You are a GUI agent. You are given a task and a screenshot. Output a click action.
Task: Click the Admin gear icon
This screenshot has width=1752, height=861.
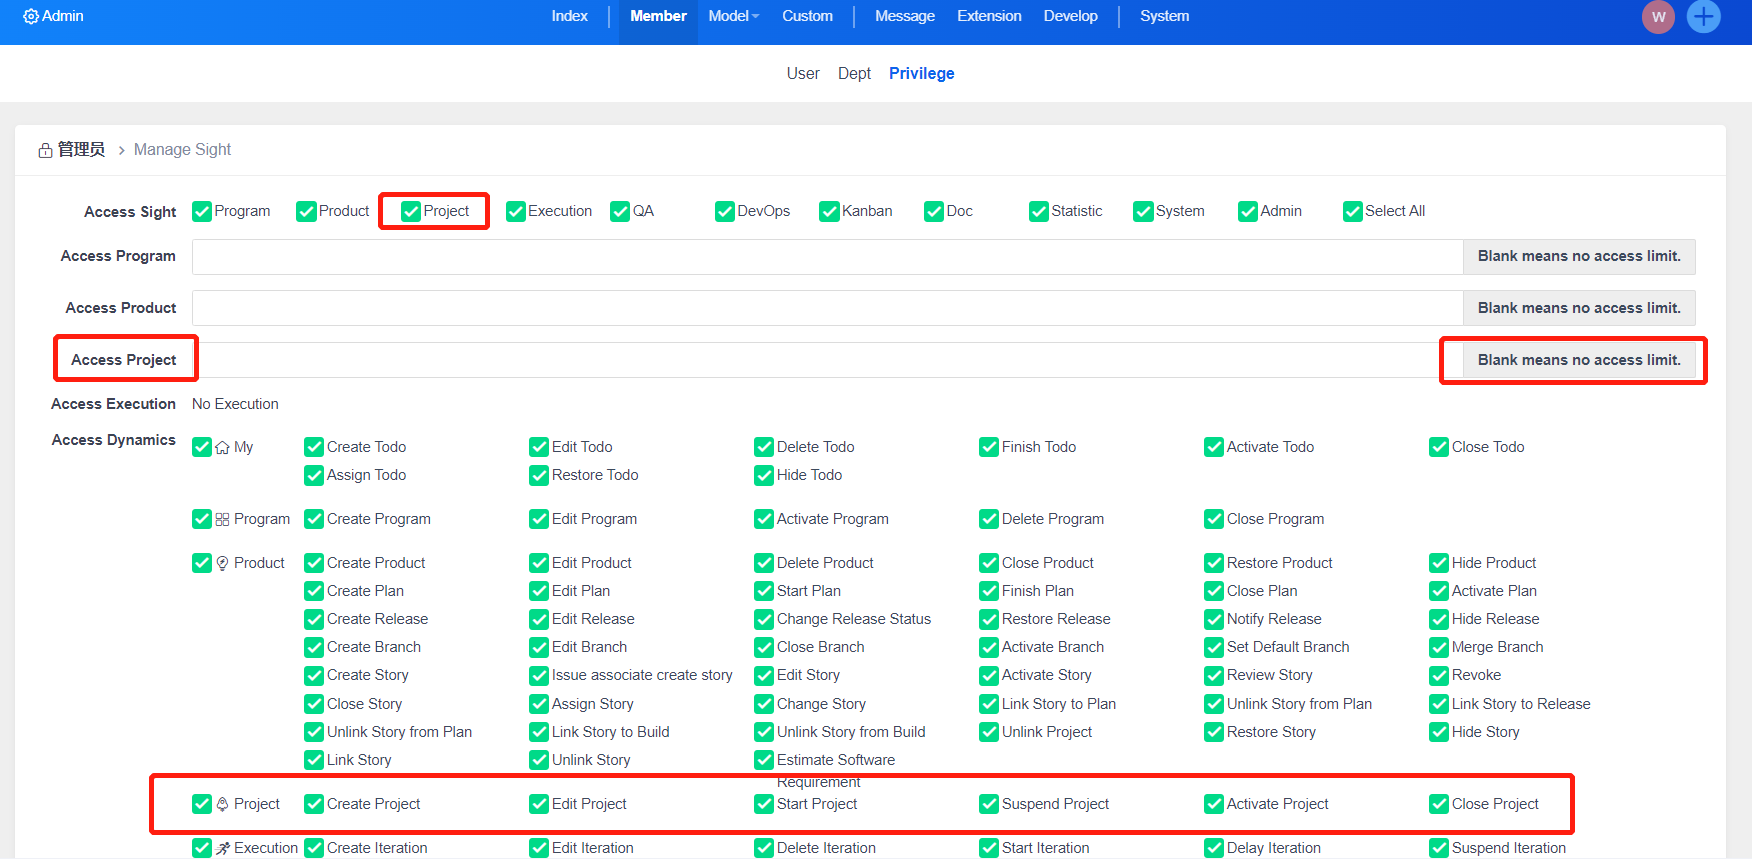tap(31, 17)
